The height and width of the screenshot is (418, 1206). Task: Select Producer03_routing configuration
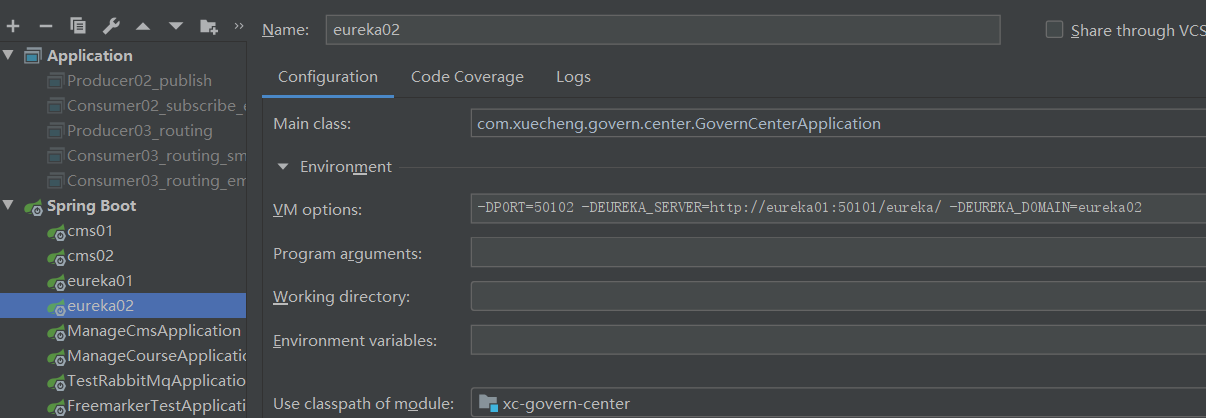tap(140, 130)
